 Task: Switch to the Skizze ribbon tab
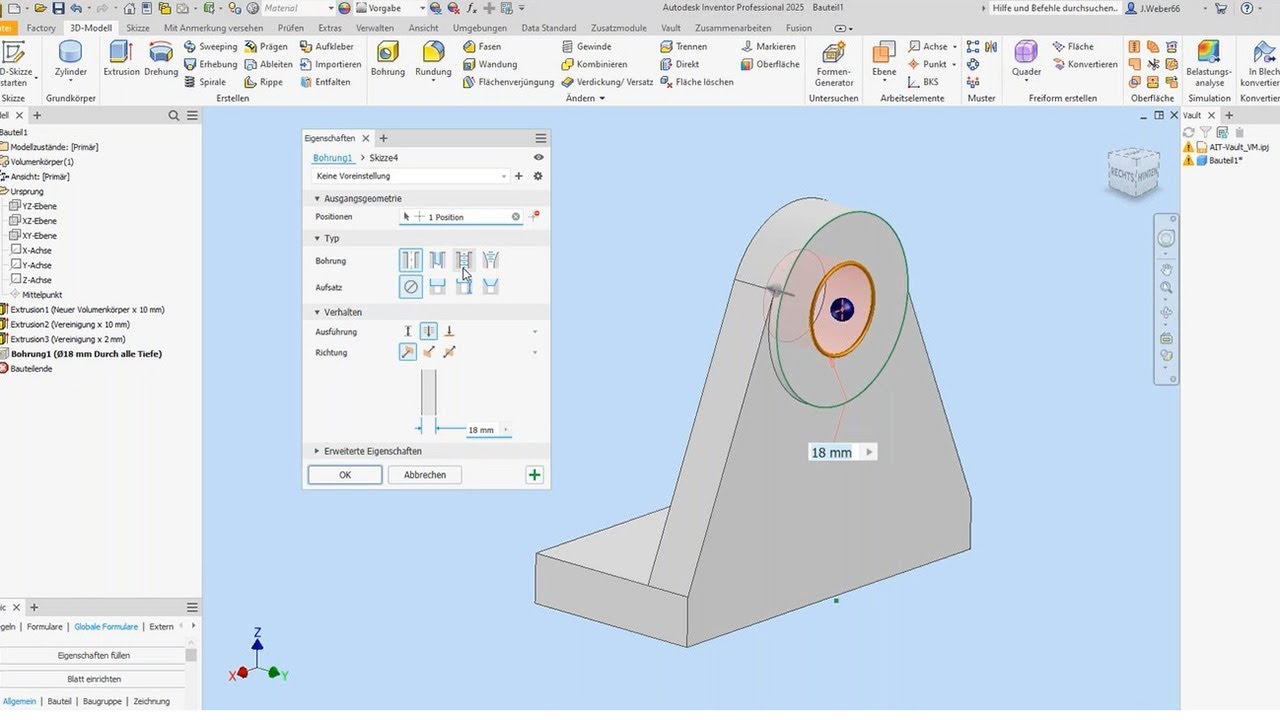[138, 28]
